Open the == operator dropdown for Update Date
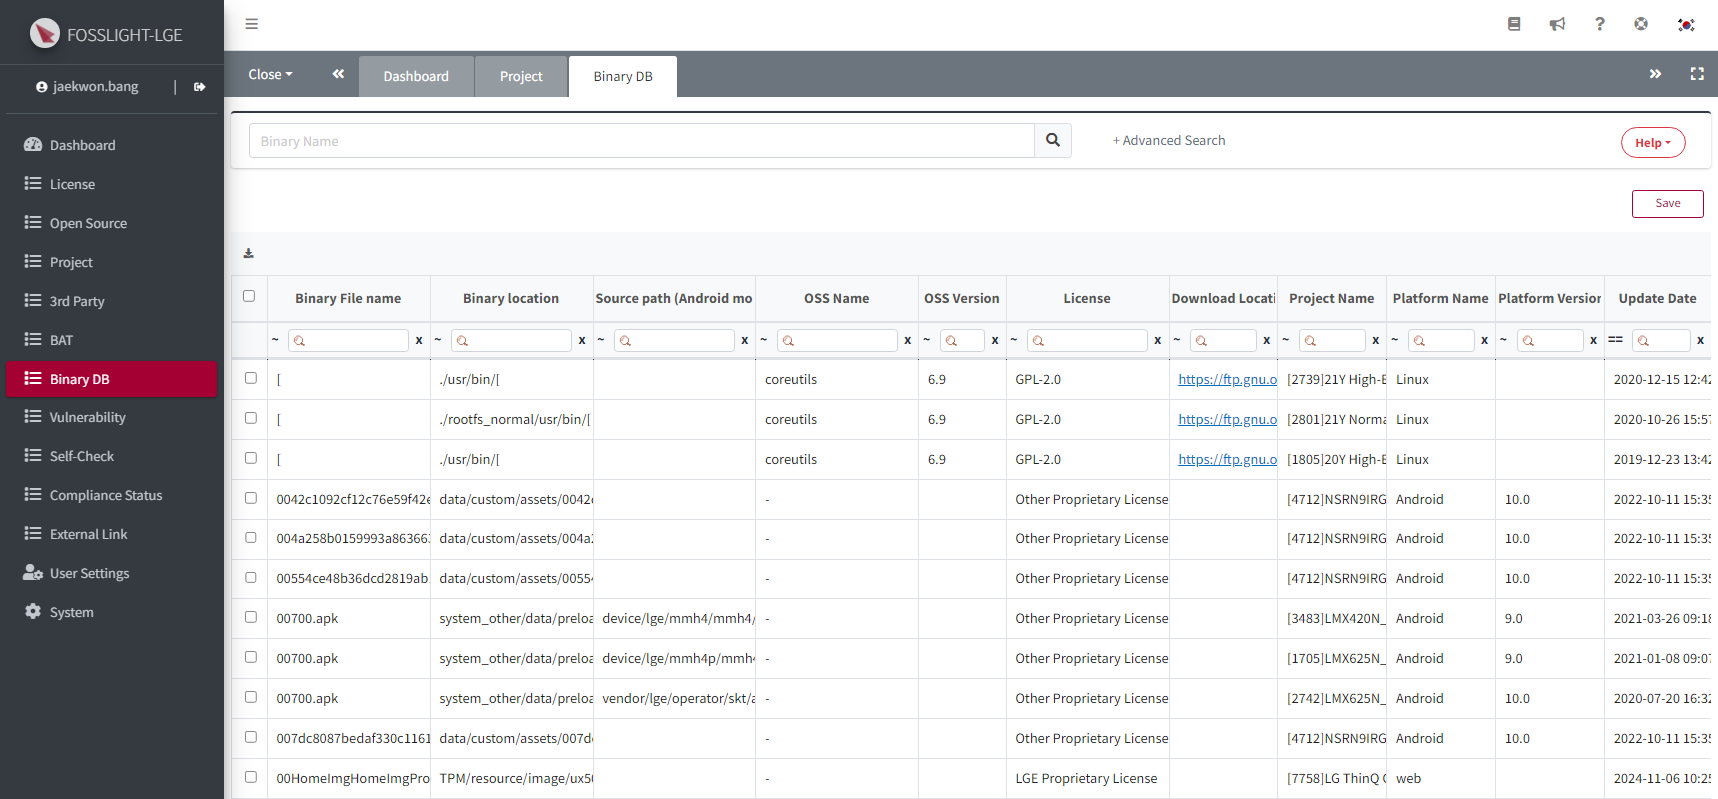Screen dimensions: 1718x799 click(x=1615, y=340)
